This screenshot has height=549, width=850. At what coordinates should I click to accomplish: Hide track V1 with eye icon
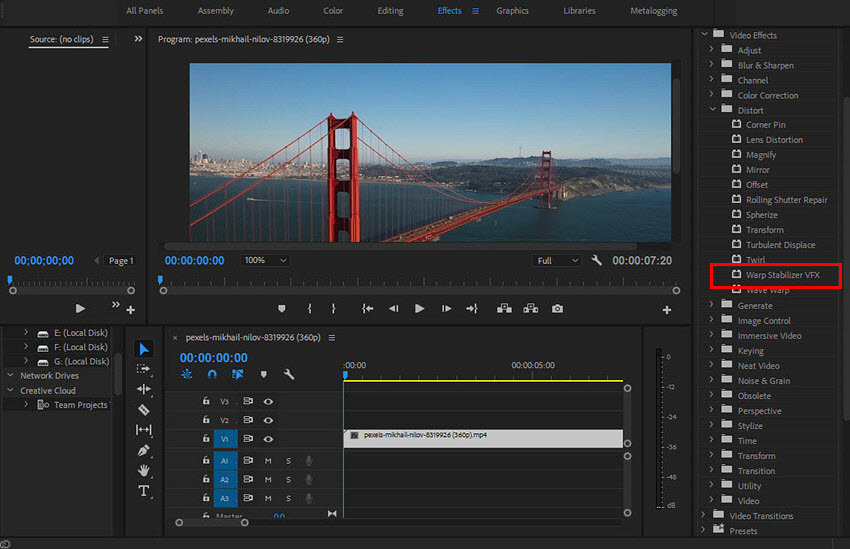click(268, 439)
